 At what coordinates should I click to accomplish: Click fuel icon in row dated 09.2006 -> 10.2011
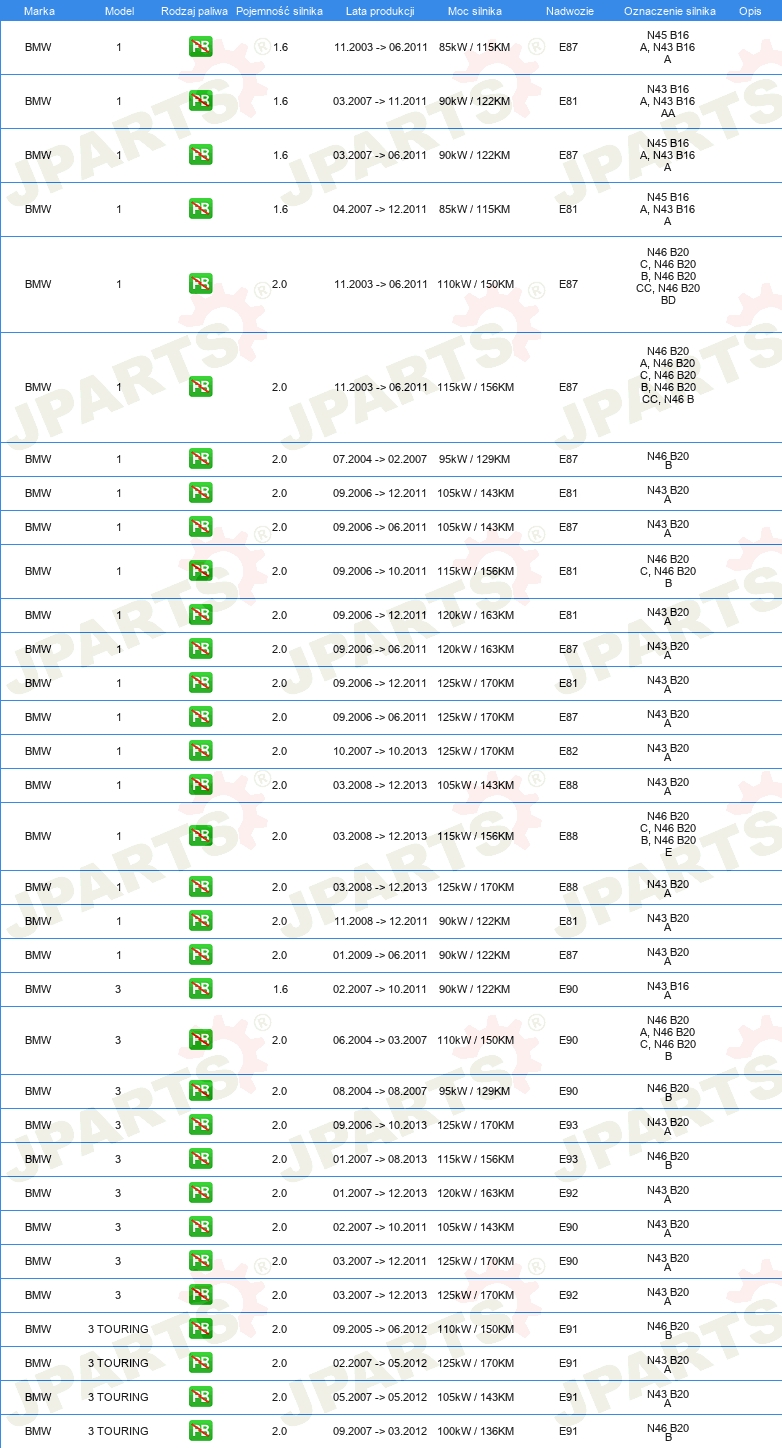coord(200,571)
